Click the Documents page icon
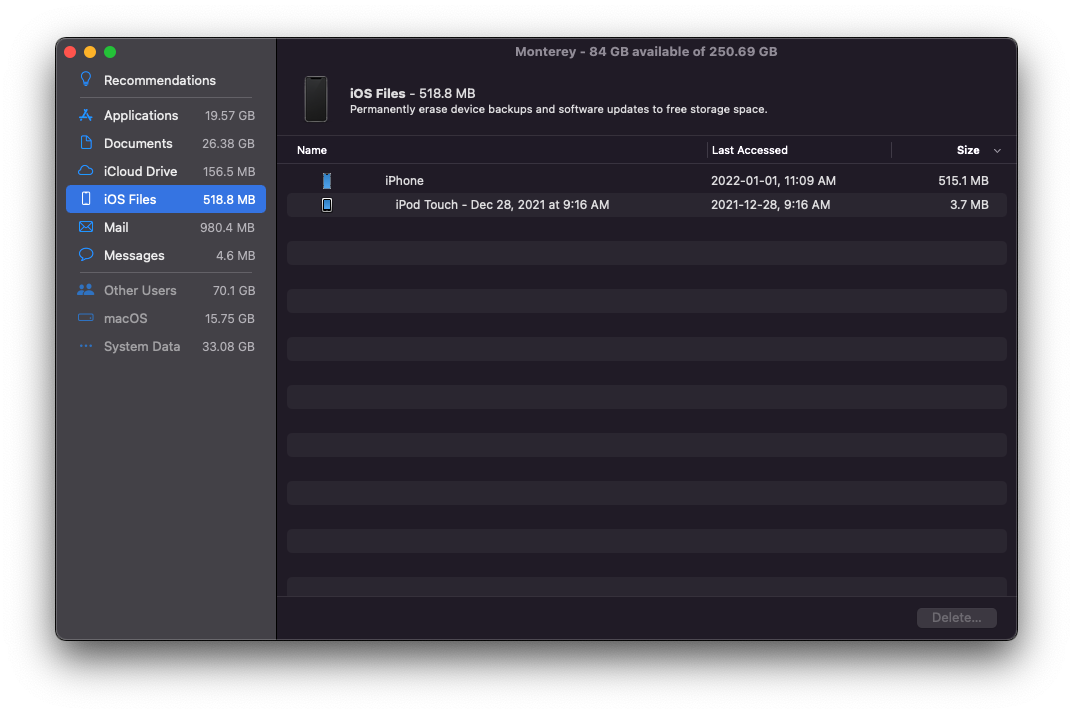Image resolution: width=1073 pixels, height=714 pixels. click(86, 142)
